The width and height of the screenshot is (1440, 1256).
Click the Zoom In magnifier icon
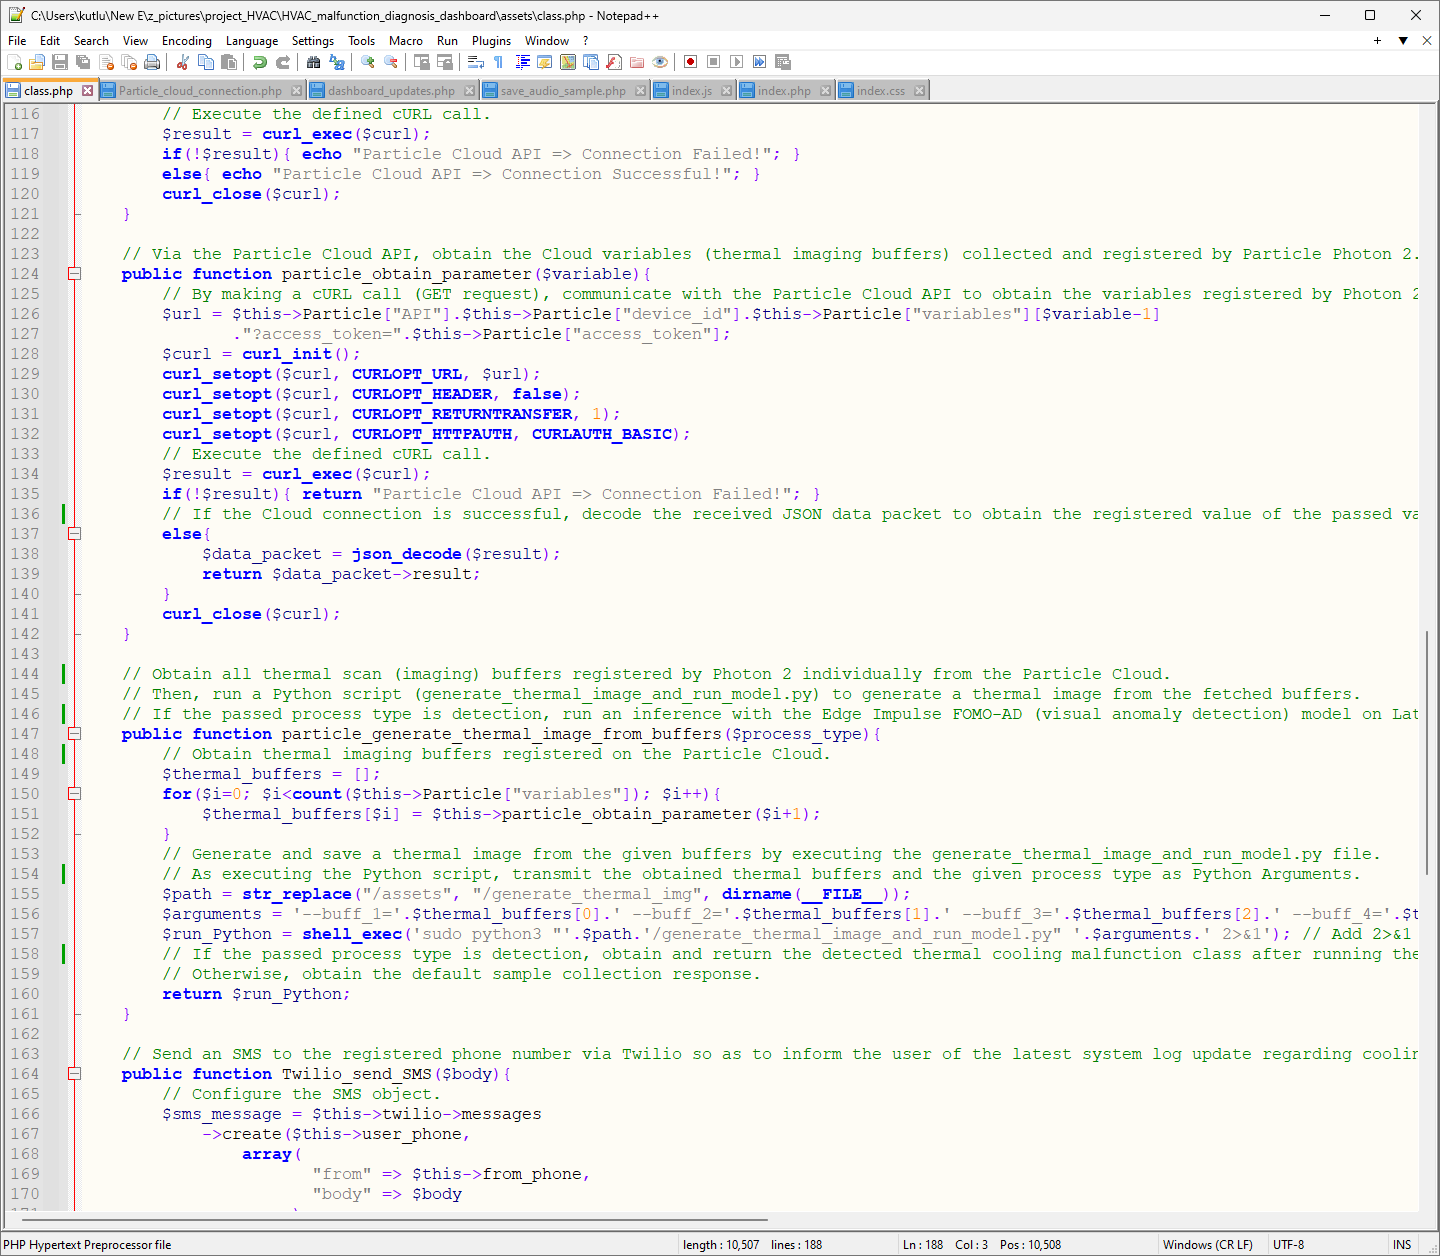coord(368,62)
